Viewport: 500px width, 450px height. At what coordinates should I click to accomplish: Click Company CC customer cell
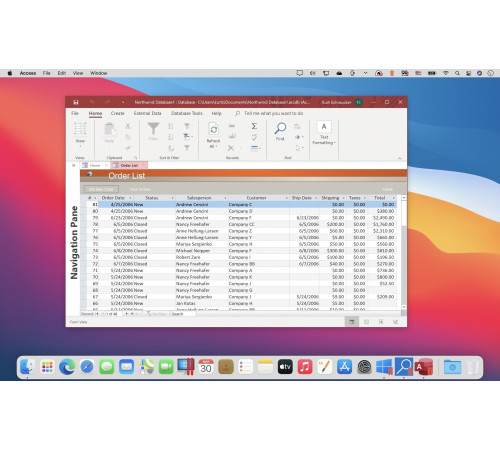click(259, 224)
